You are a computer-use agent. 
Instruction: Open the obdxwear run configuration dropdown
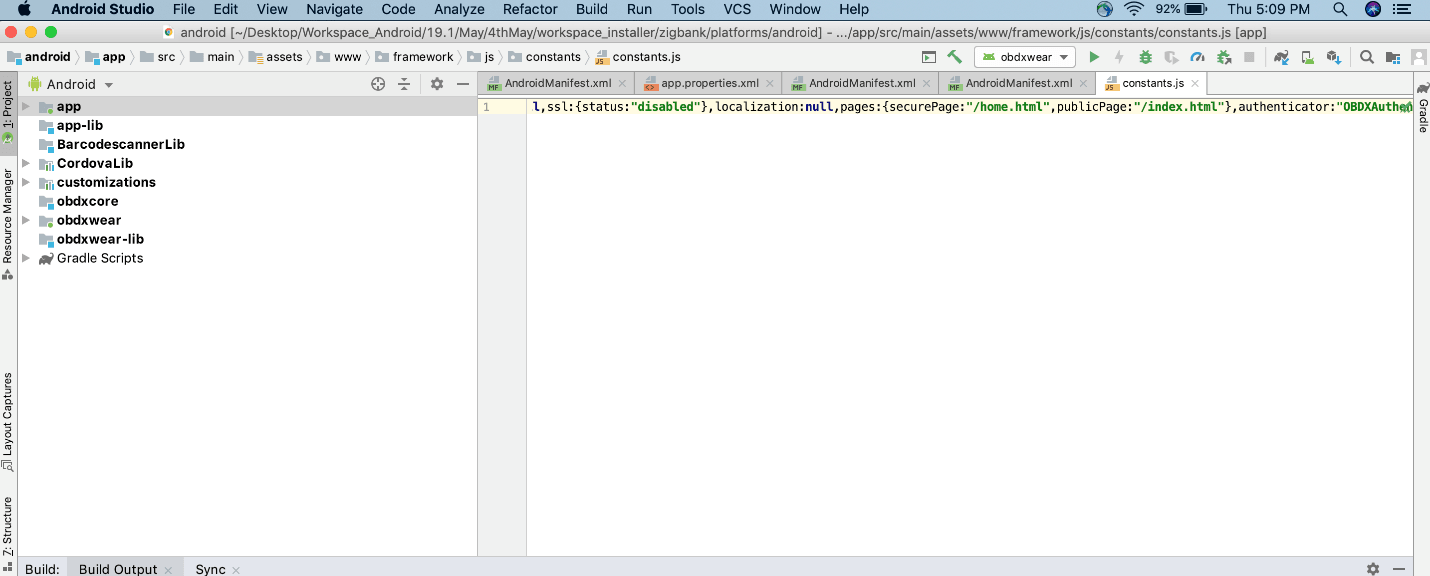pos(1025,57)
